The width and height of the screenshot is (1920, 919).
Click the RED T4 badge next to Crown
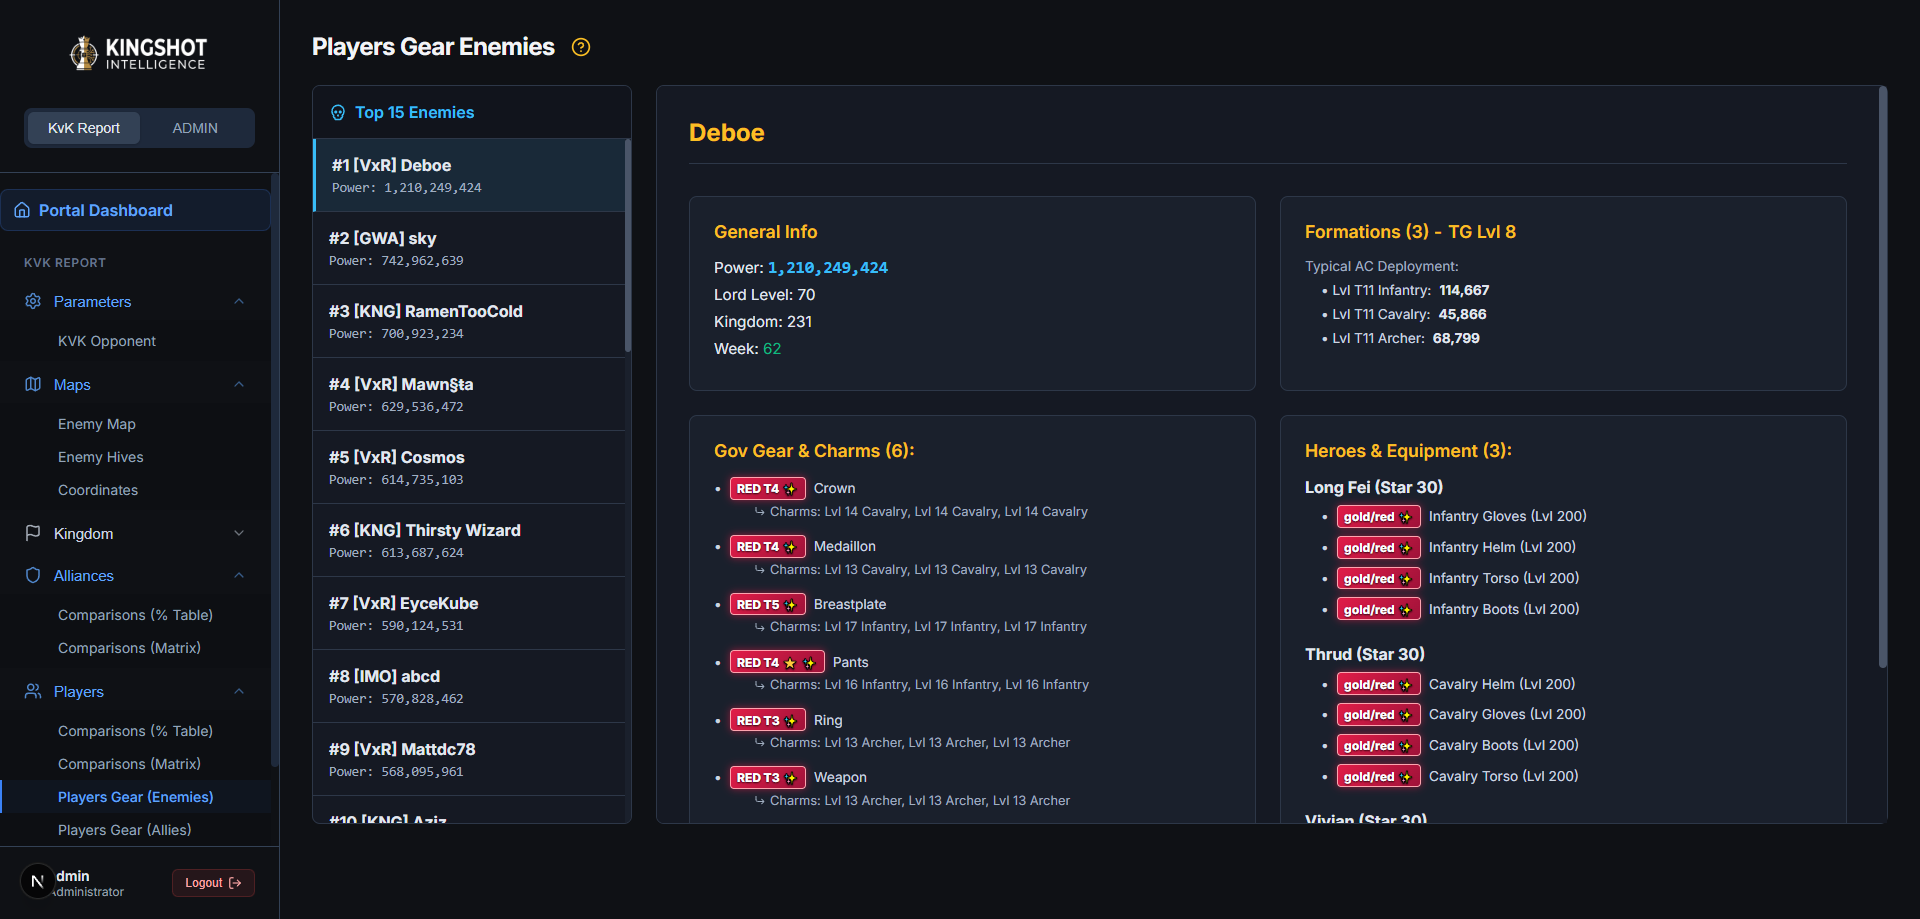(x=767, y=488)
